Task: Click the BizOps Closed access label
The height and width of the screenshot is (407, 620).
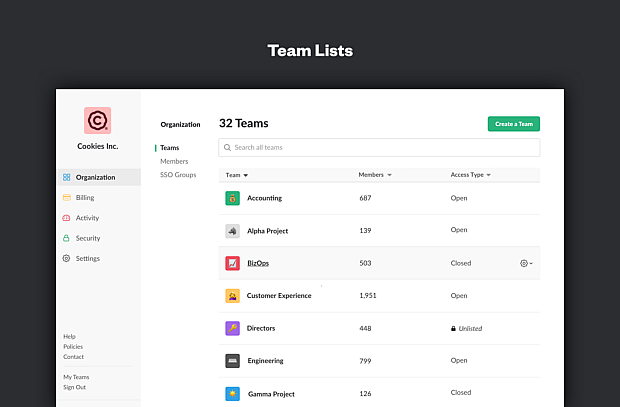Action: [x=461, y=263]
